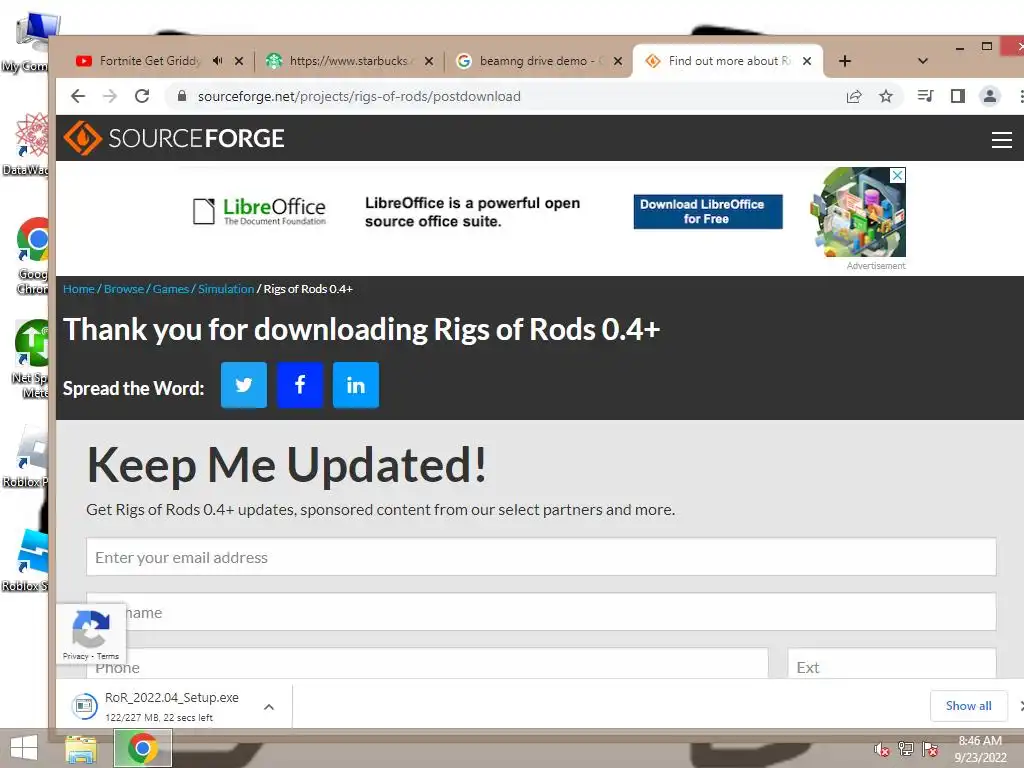Click the SourceForge logo
The width and height of the screenshot is (1024, 768).
click(174, 138)
